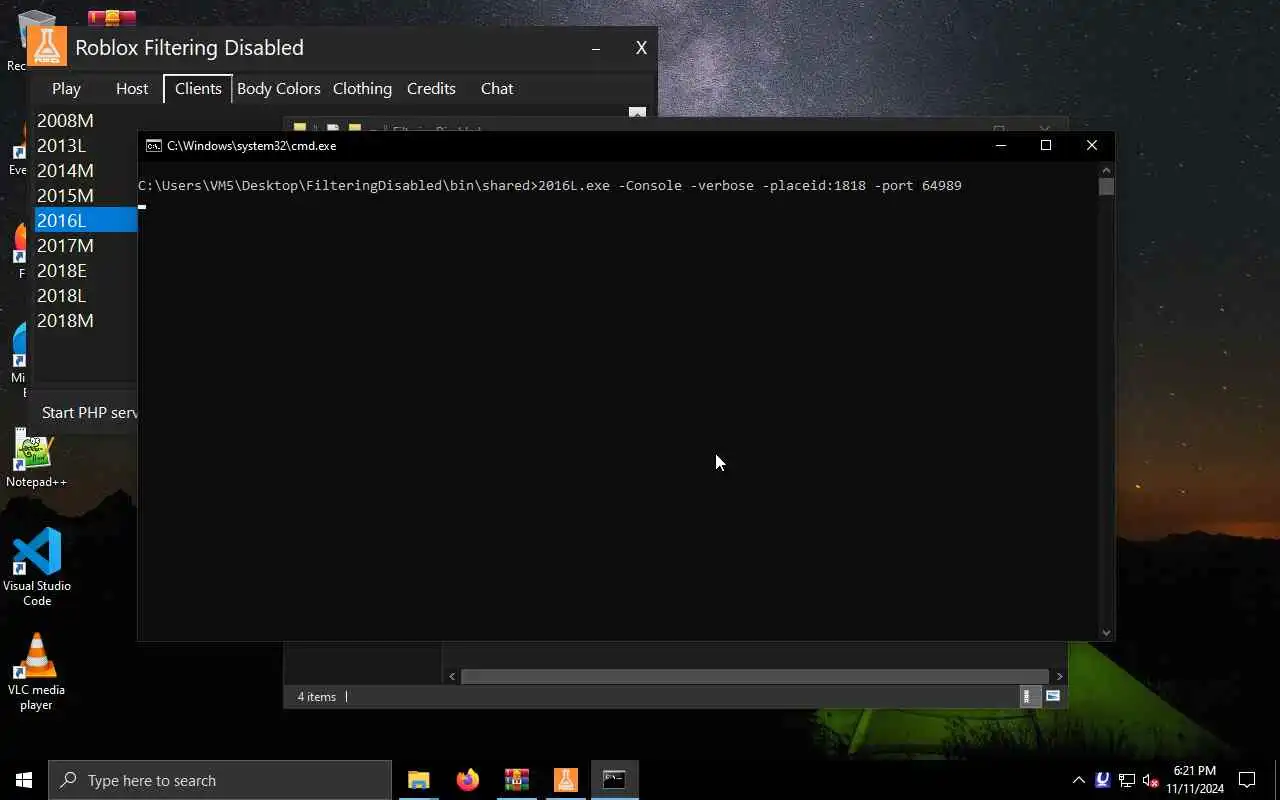The width and height of the screenshot is (1280, 800).
Task: Open the Windows Start menu
Action: tap(24, 780)
